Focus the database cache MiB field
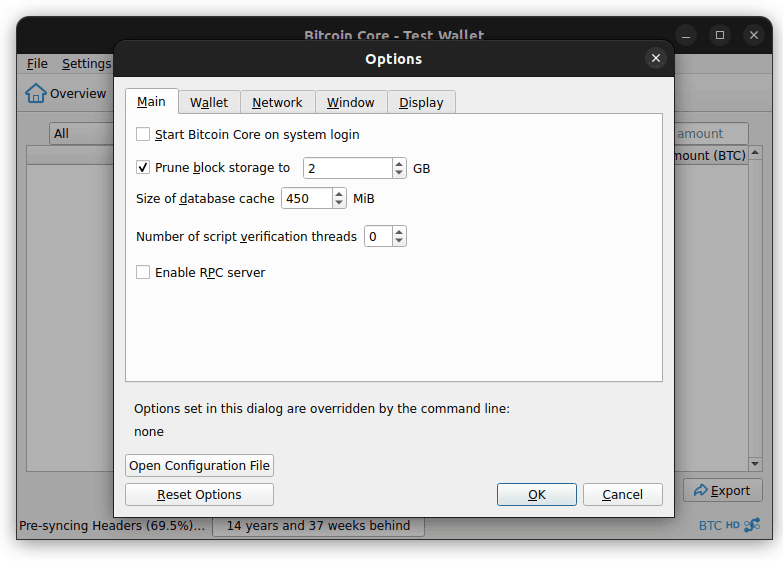Viewport: 783px width, 561px height. (x=307, y=198)
